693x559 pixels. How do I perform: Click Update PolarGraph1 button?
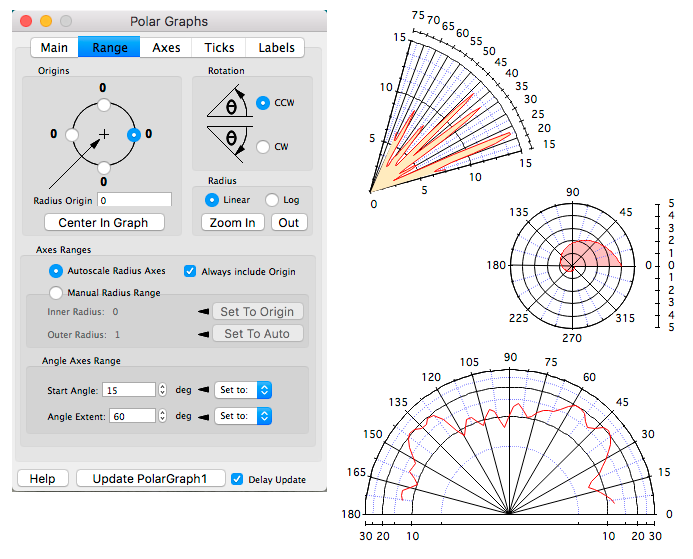click(x=150, y=479)
